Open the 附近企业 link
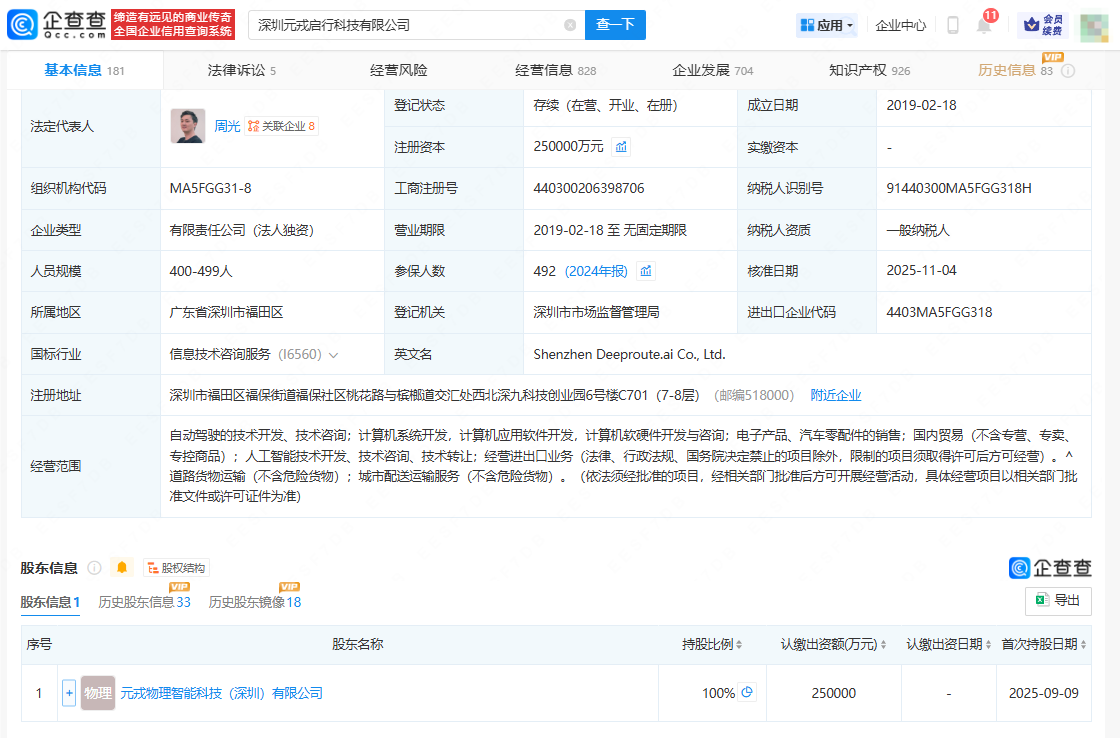The width and height of the screenshot is (1120, 738). (x=835, y=396)
